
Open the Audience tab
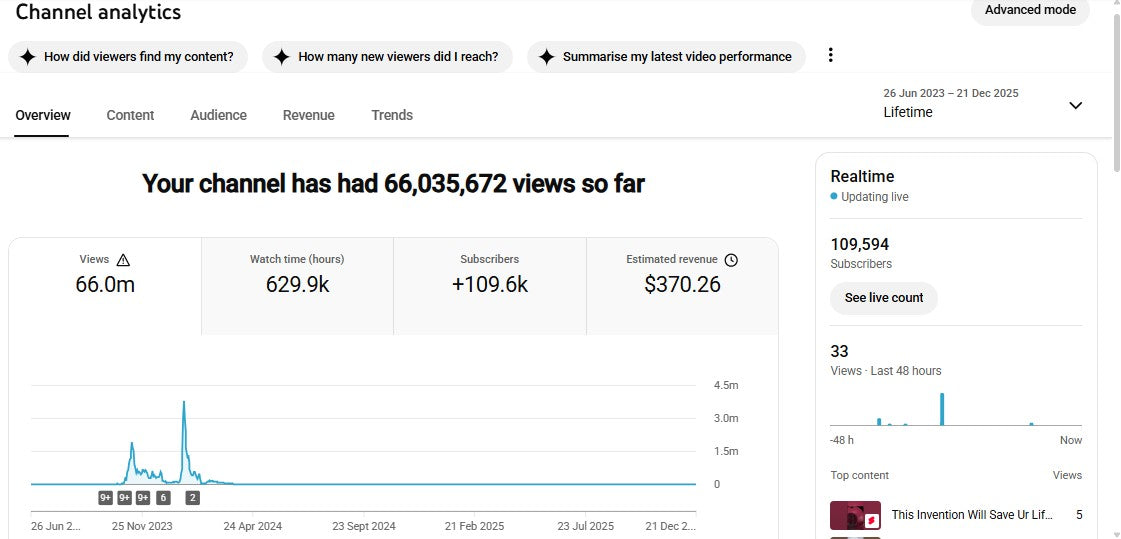(x=218, y=115)
